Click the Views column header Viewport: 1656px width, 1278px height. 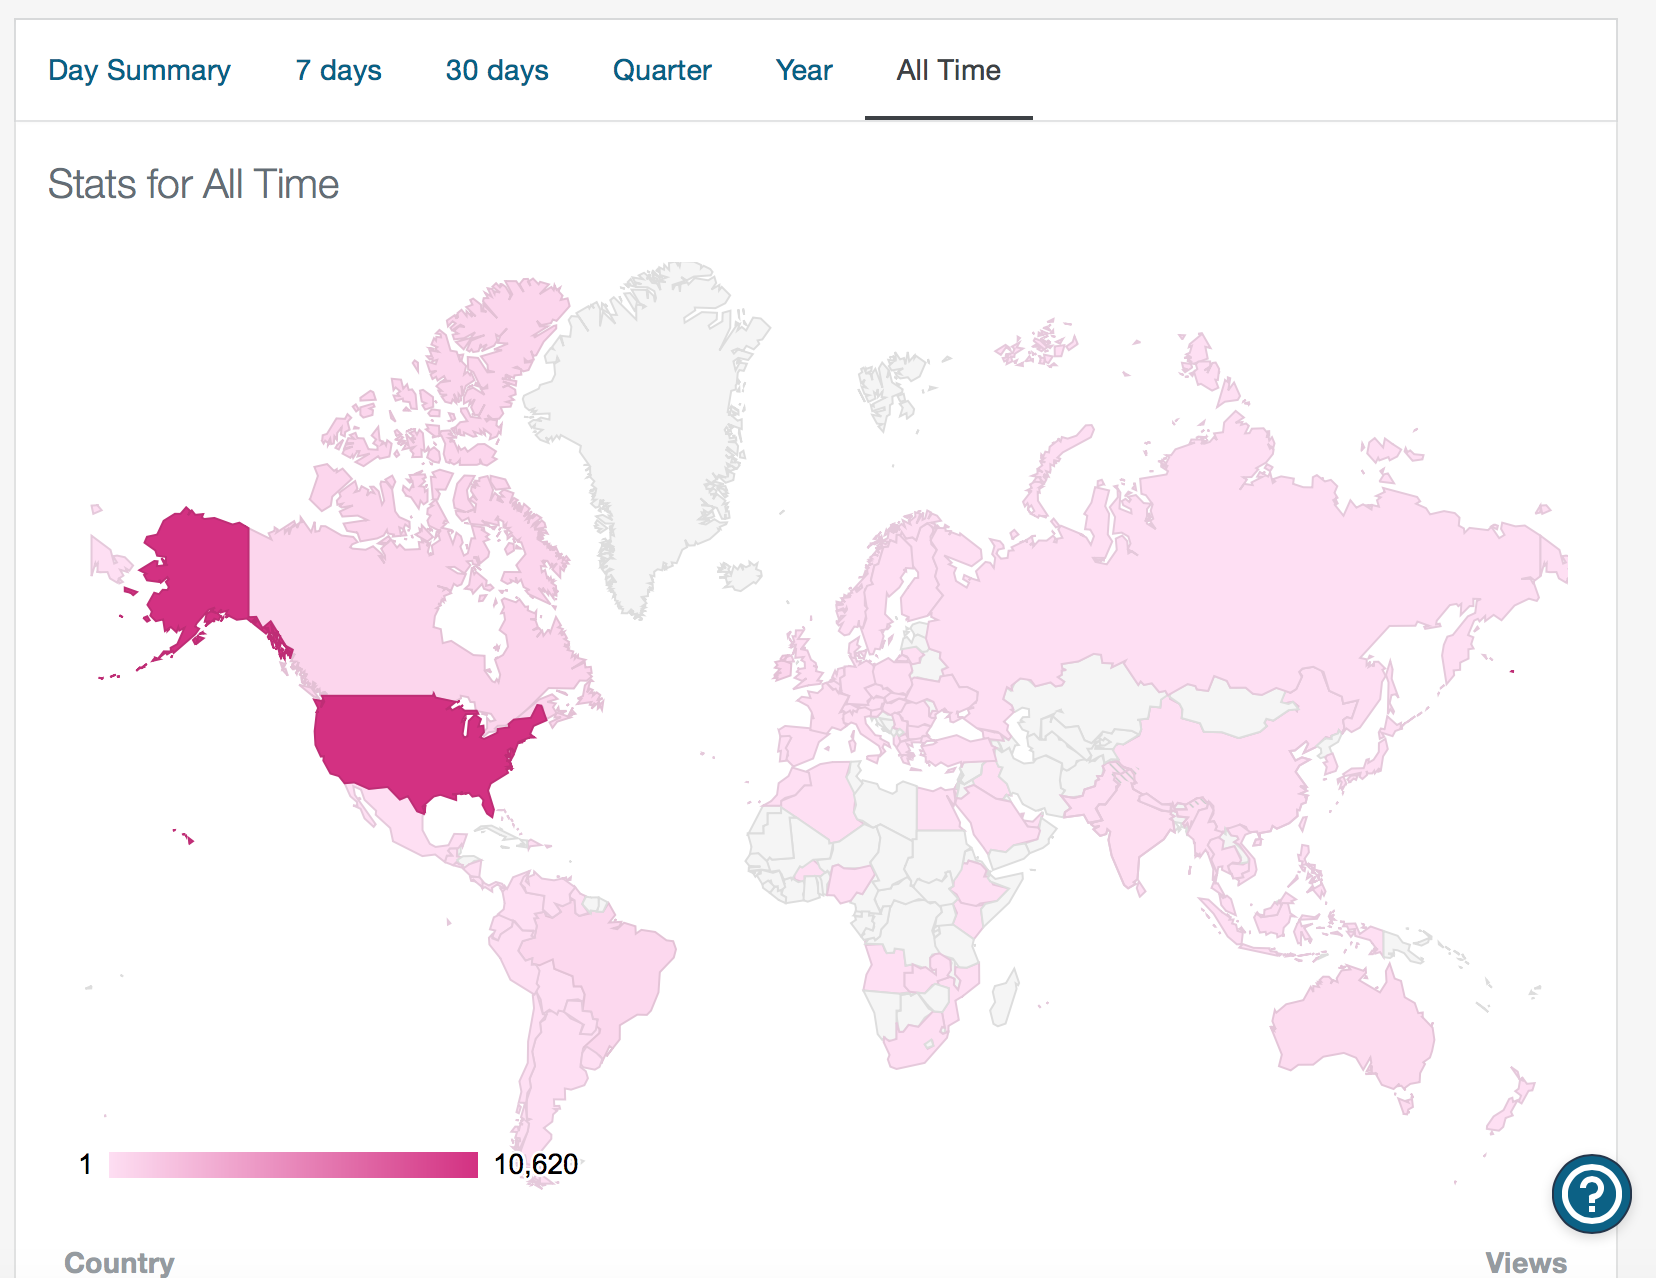click(x=1525, y=1262)
